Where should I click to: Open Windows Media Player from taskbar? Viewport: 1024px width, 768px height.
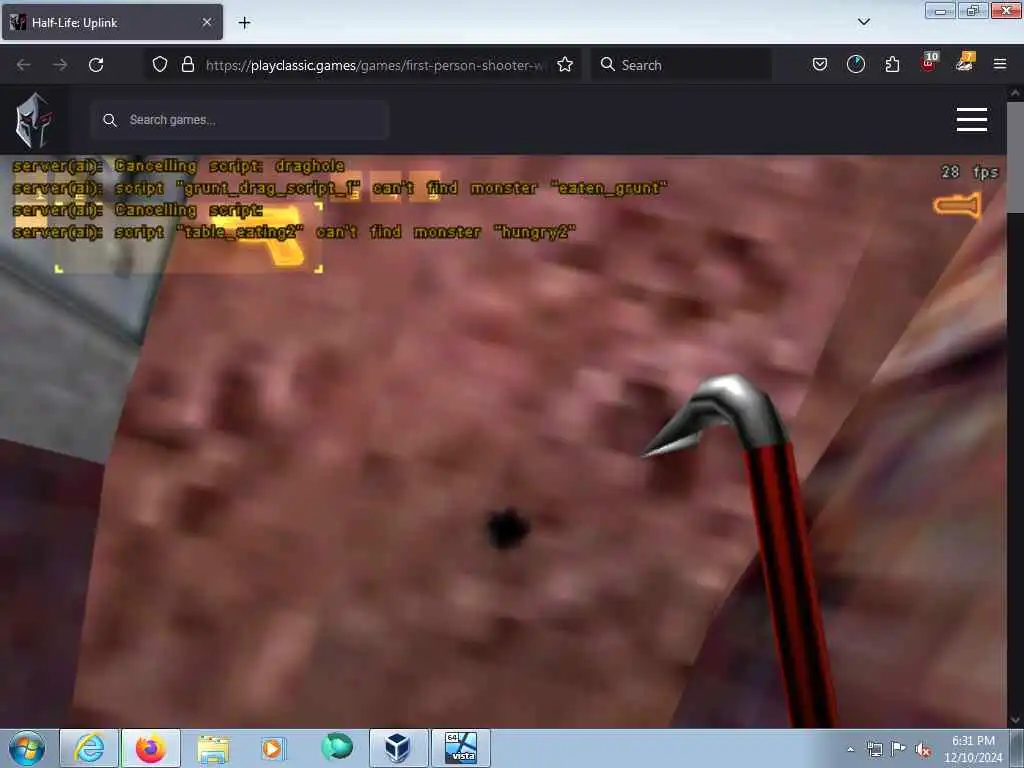pos(272,748)
